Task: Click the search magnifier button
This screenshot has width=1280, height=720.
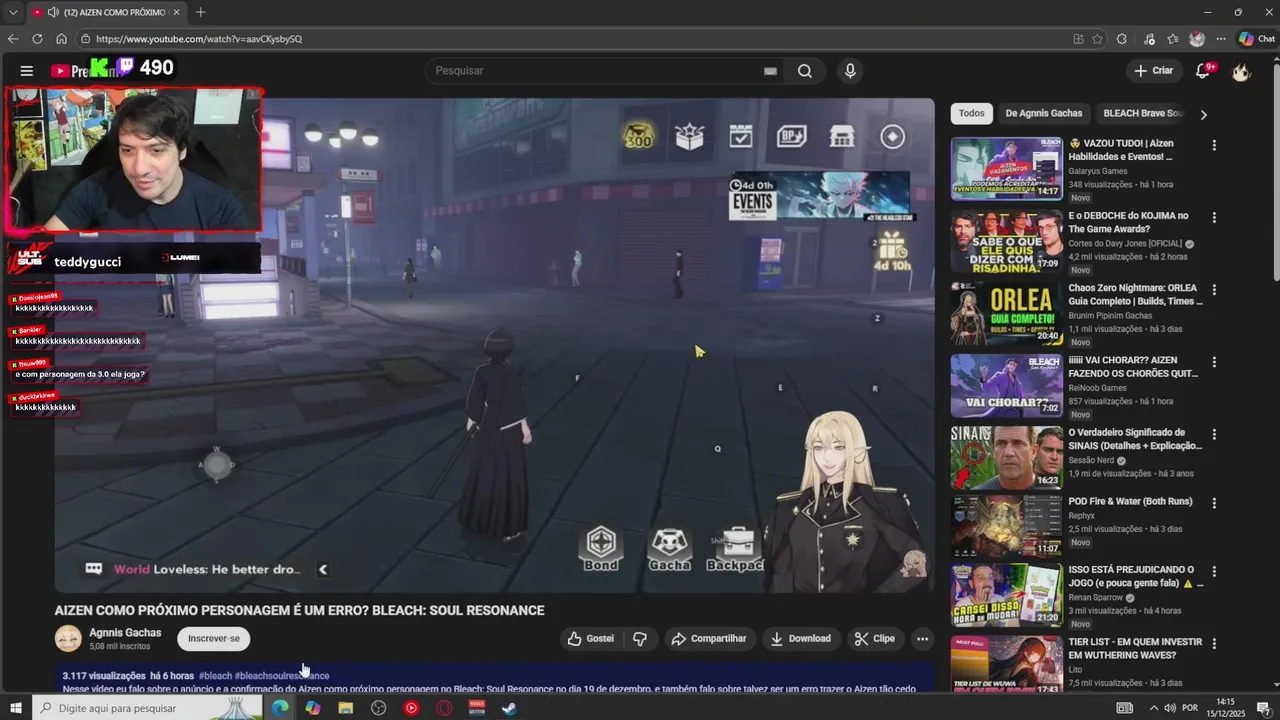Action: [x=805, y=71]
